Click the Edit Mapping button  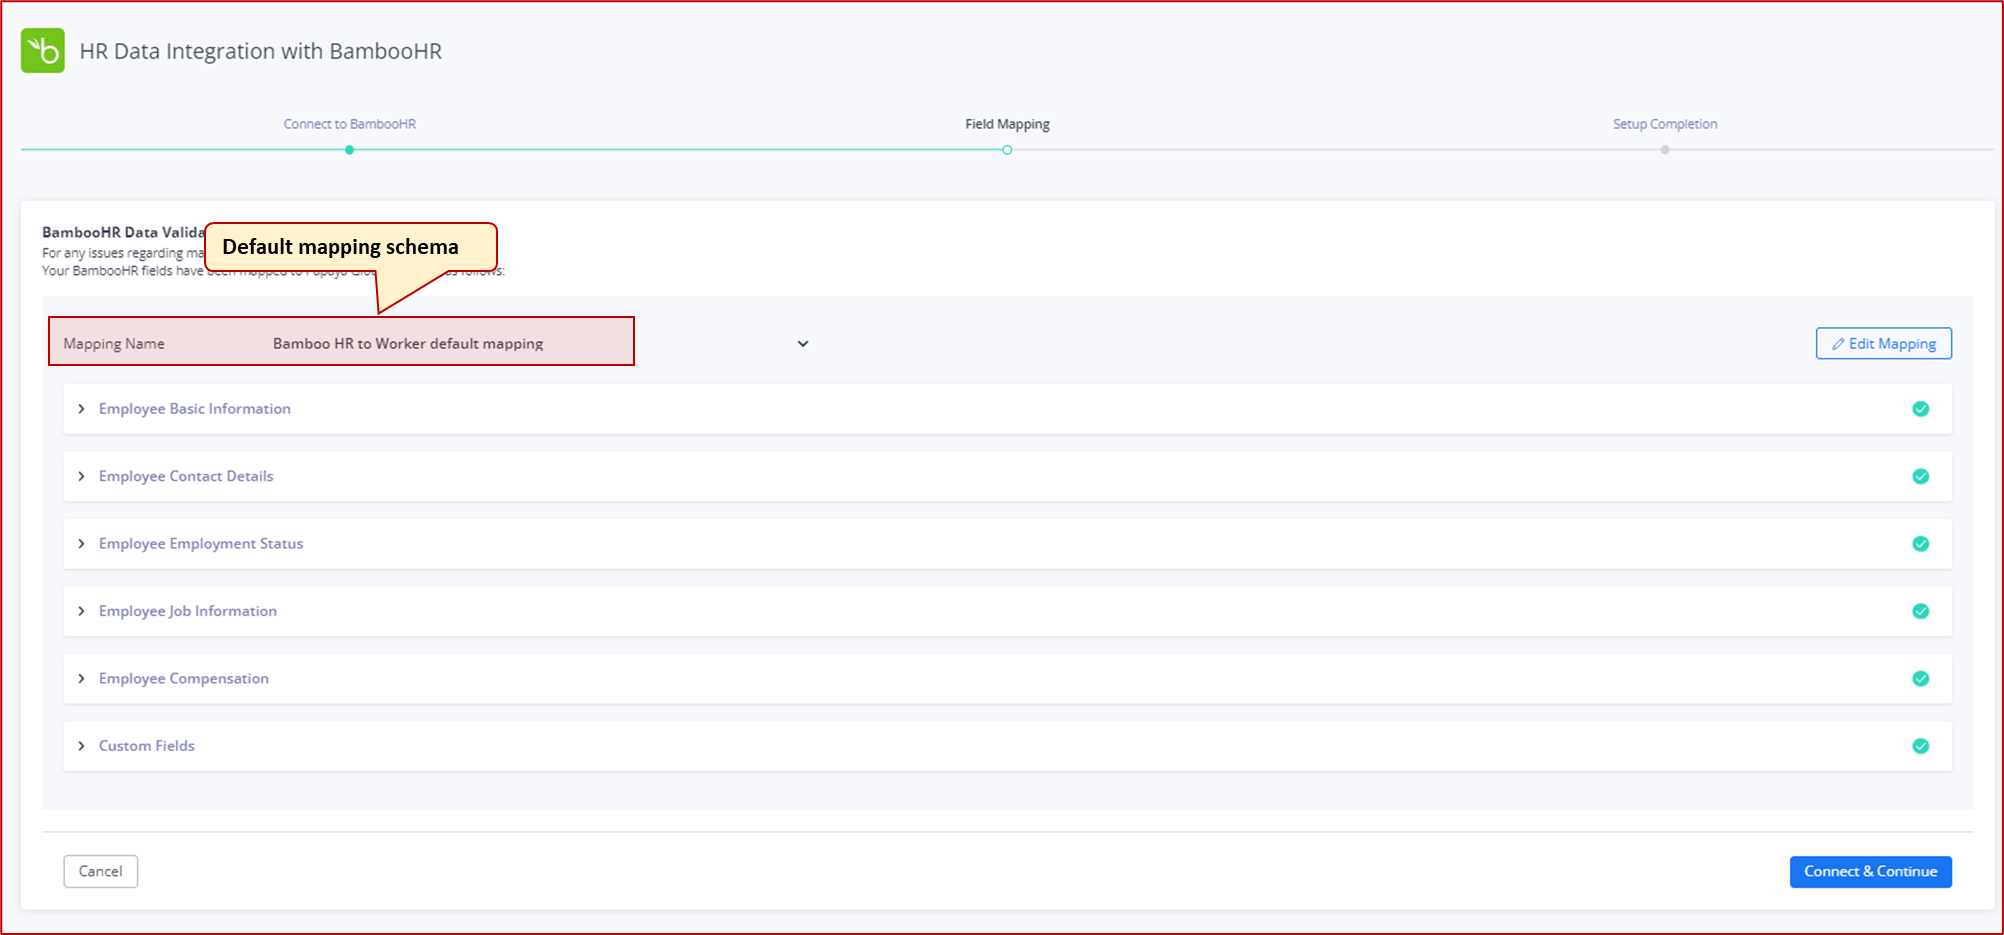coord(1883,343)
